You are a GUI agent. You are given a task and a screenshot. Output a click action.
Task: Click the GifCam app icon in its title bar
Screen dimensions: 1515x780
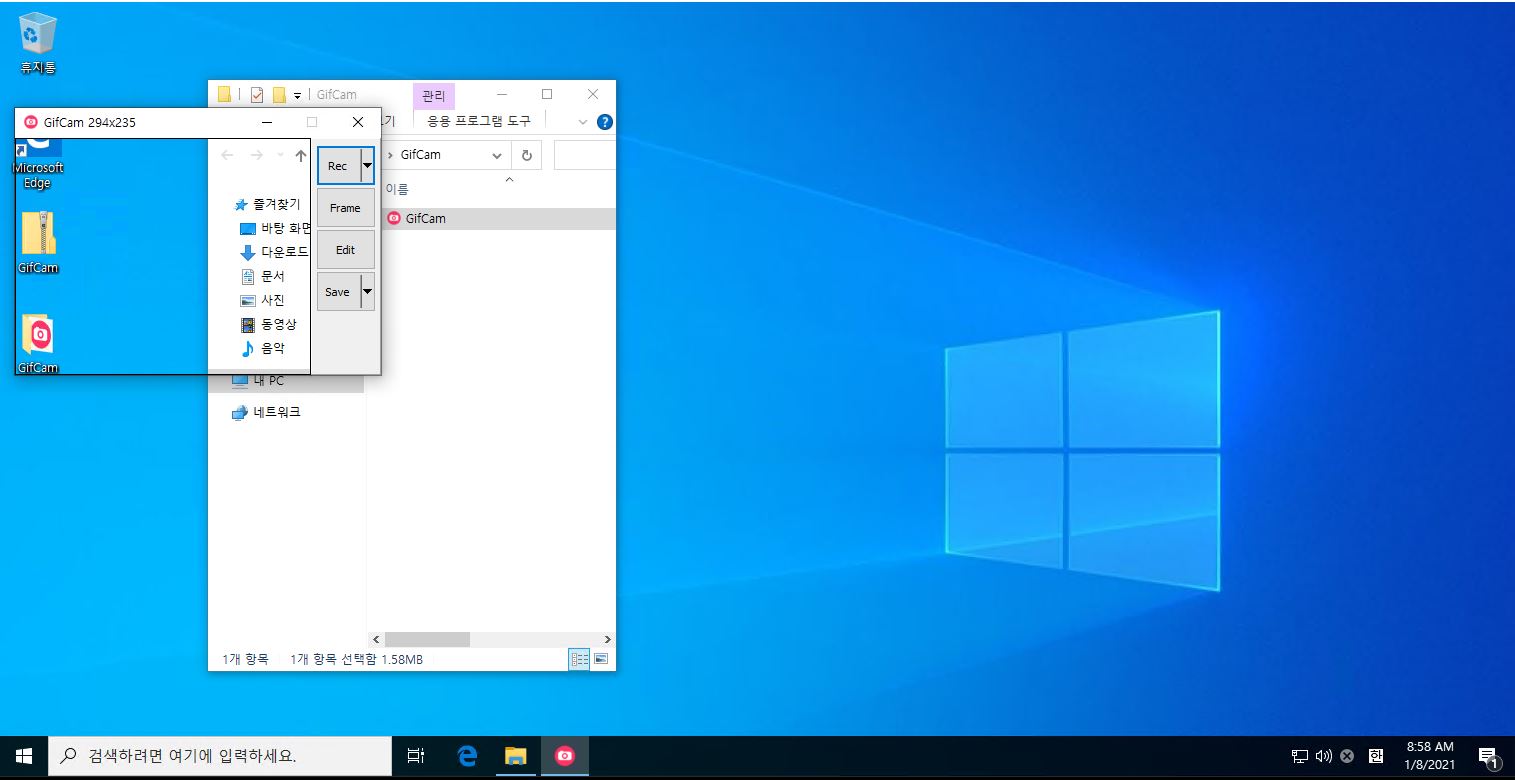(x=31, y=122)
